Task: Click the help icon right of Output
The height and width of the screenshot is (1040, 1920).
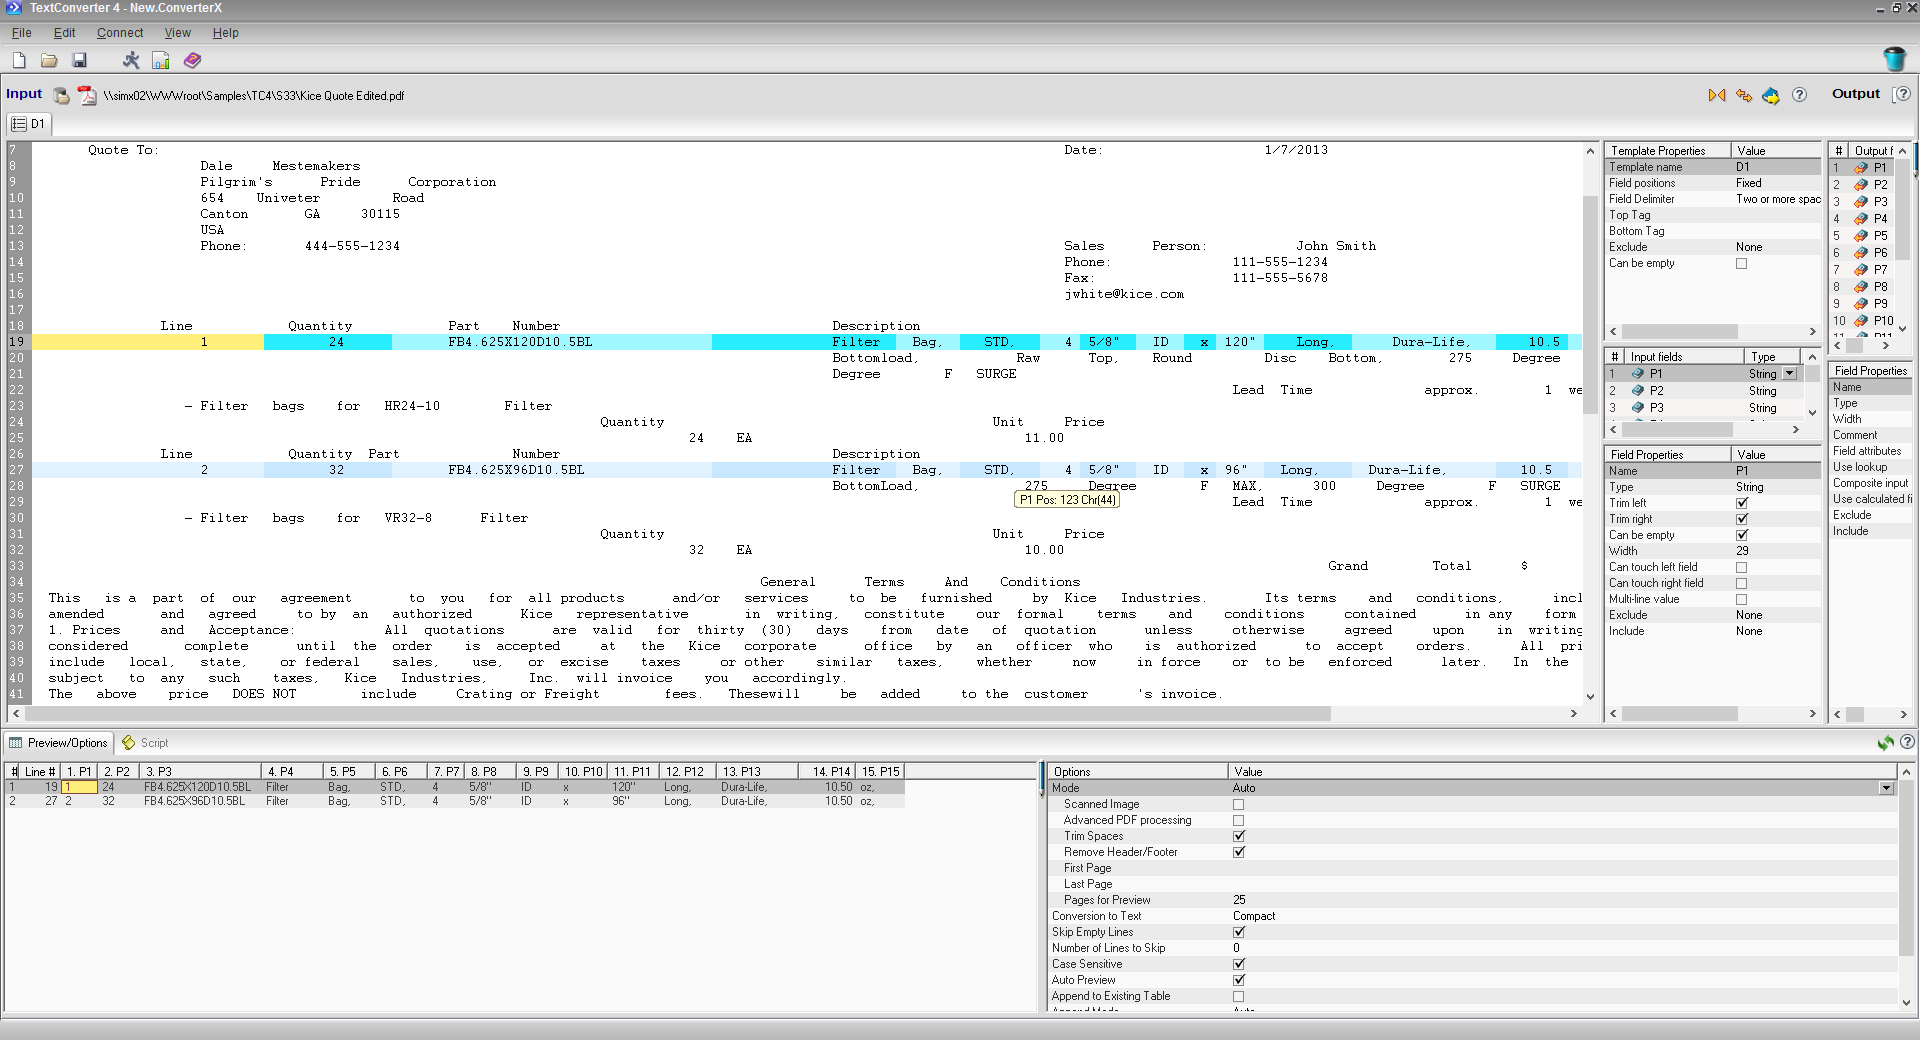Action: click(1903, 94)
